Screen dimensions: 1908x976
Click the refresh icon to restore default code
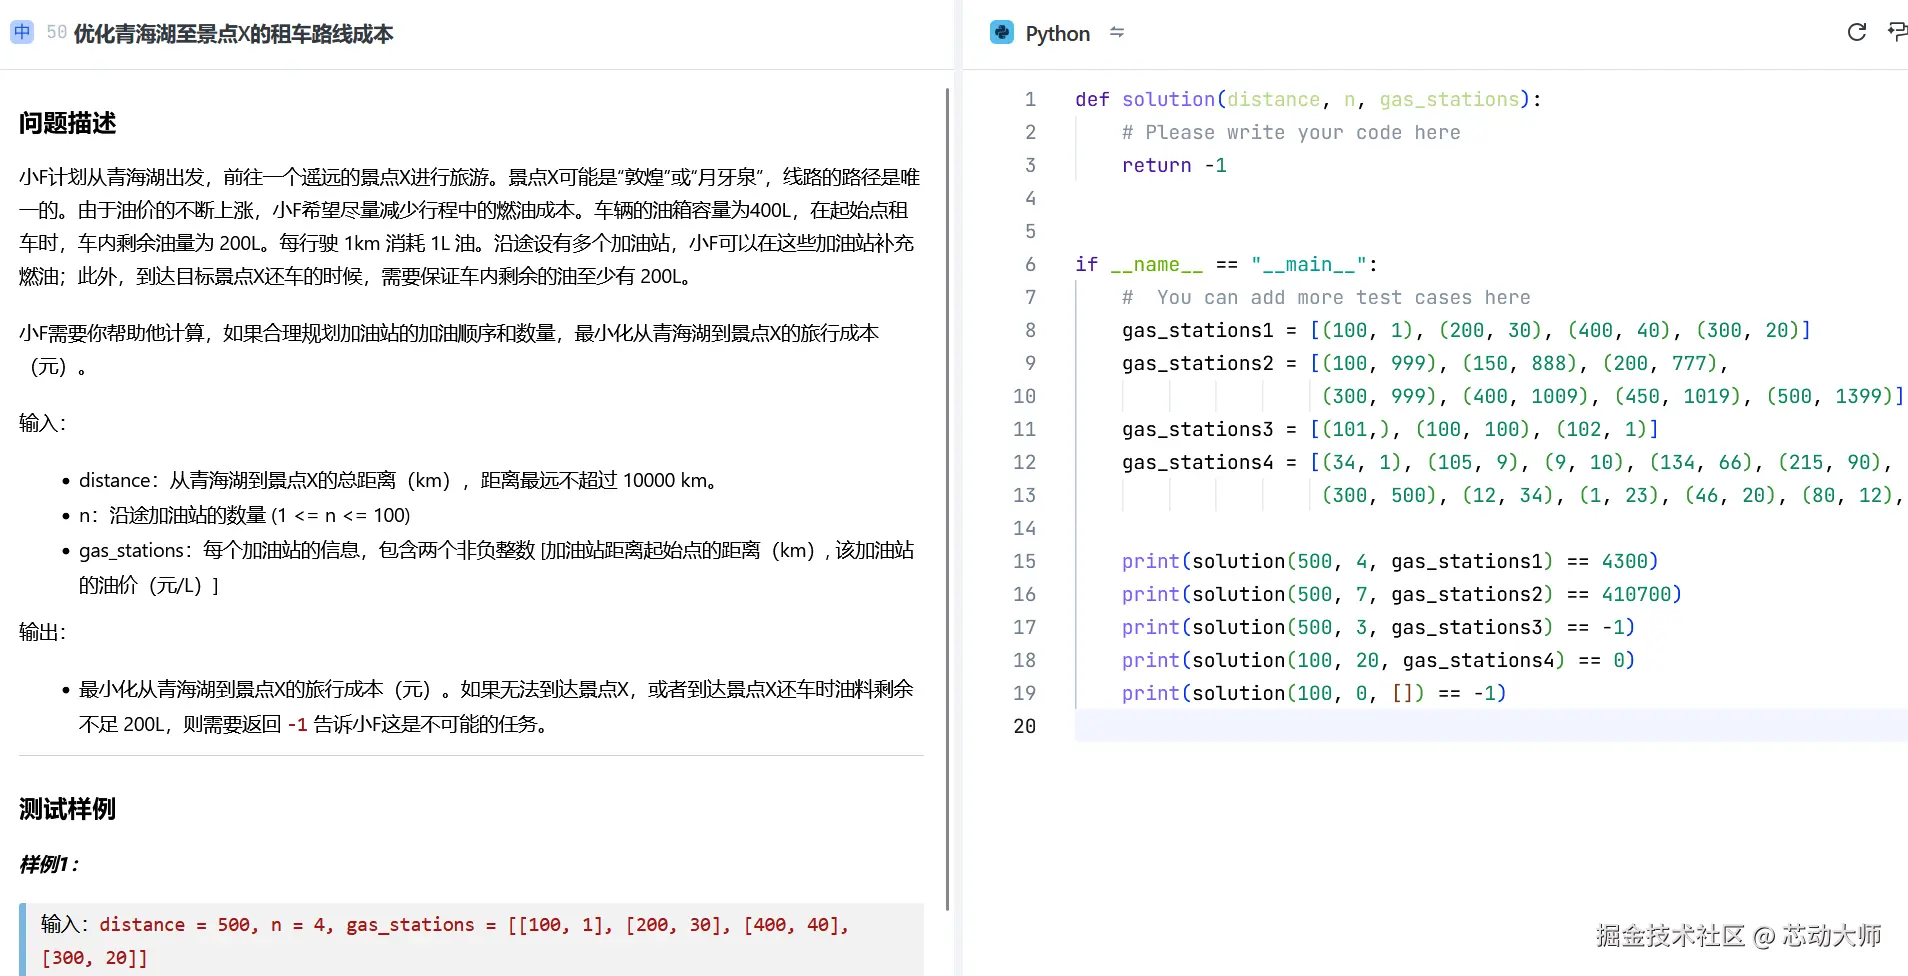coord(1857,31)
